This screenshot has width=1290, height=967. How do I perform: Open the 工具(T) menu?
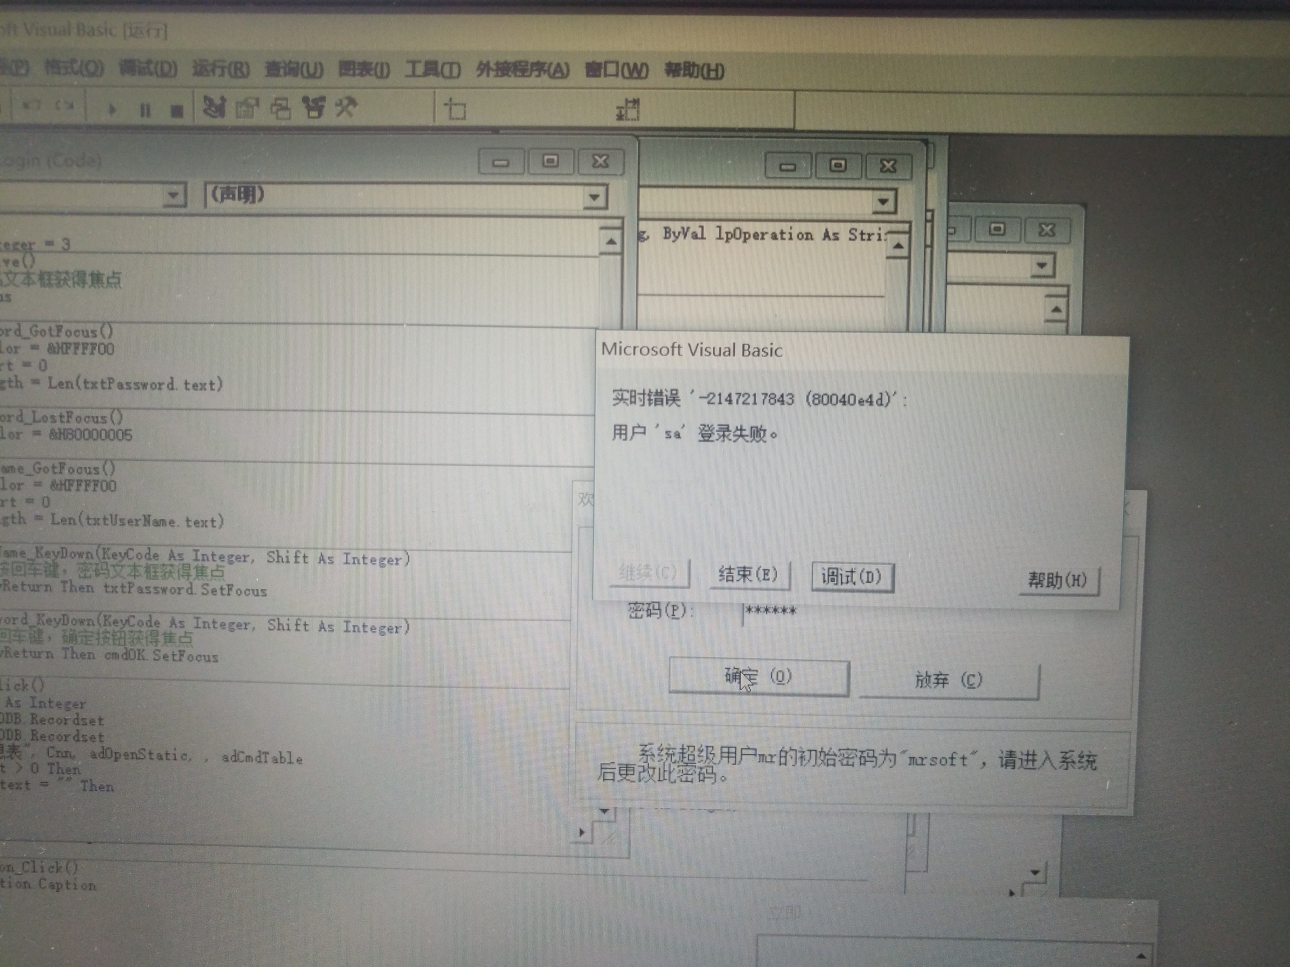(432, 69)
